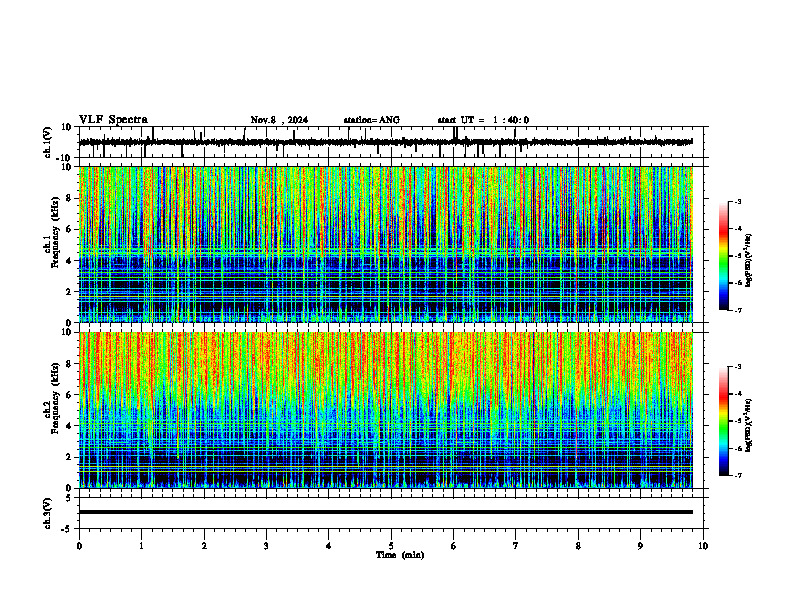Click the "ch.1(V)" axis label
The height and width of the screenshot is (612, 792).
point(48,142)
